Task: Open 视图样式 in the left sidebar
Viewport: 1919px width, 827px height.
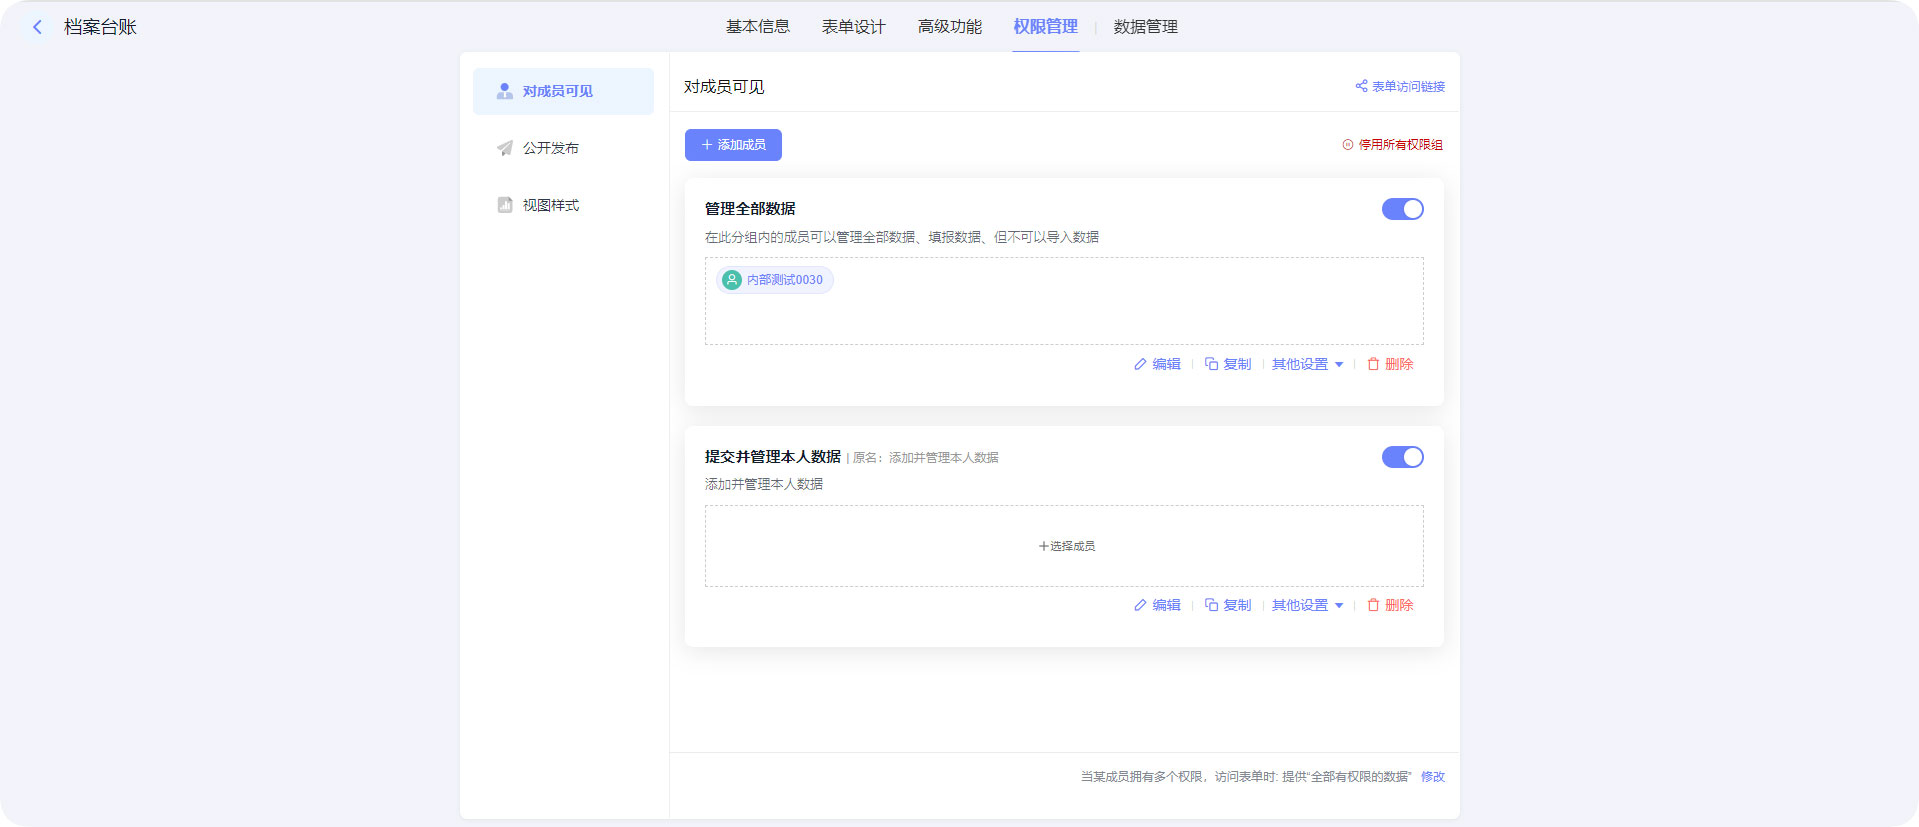Action: pyautogui.click(x=550, y=205)
